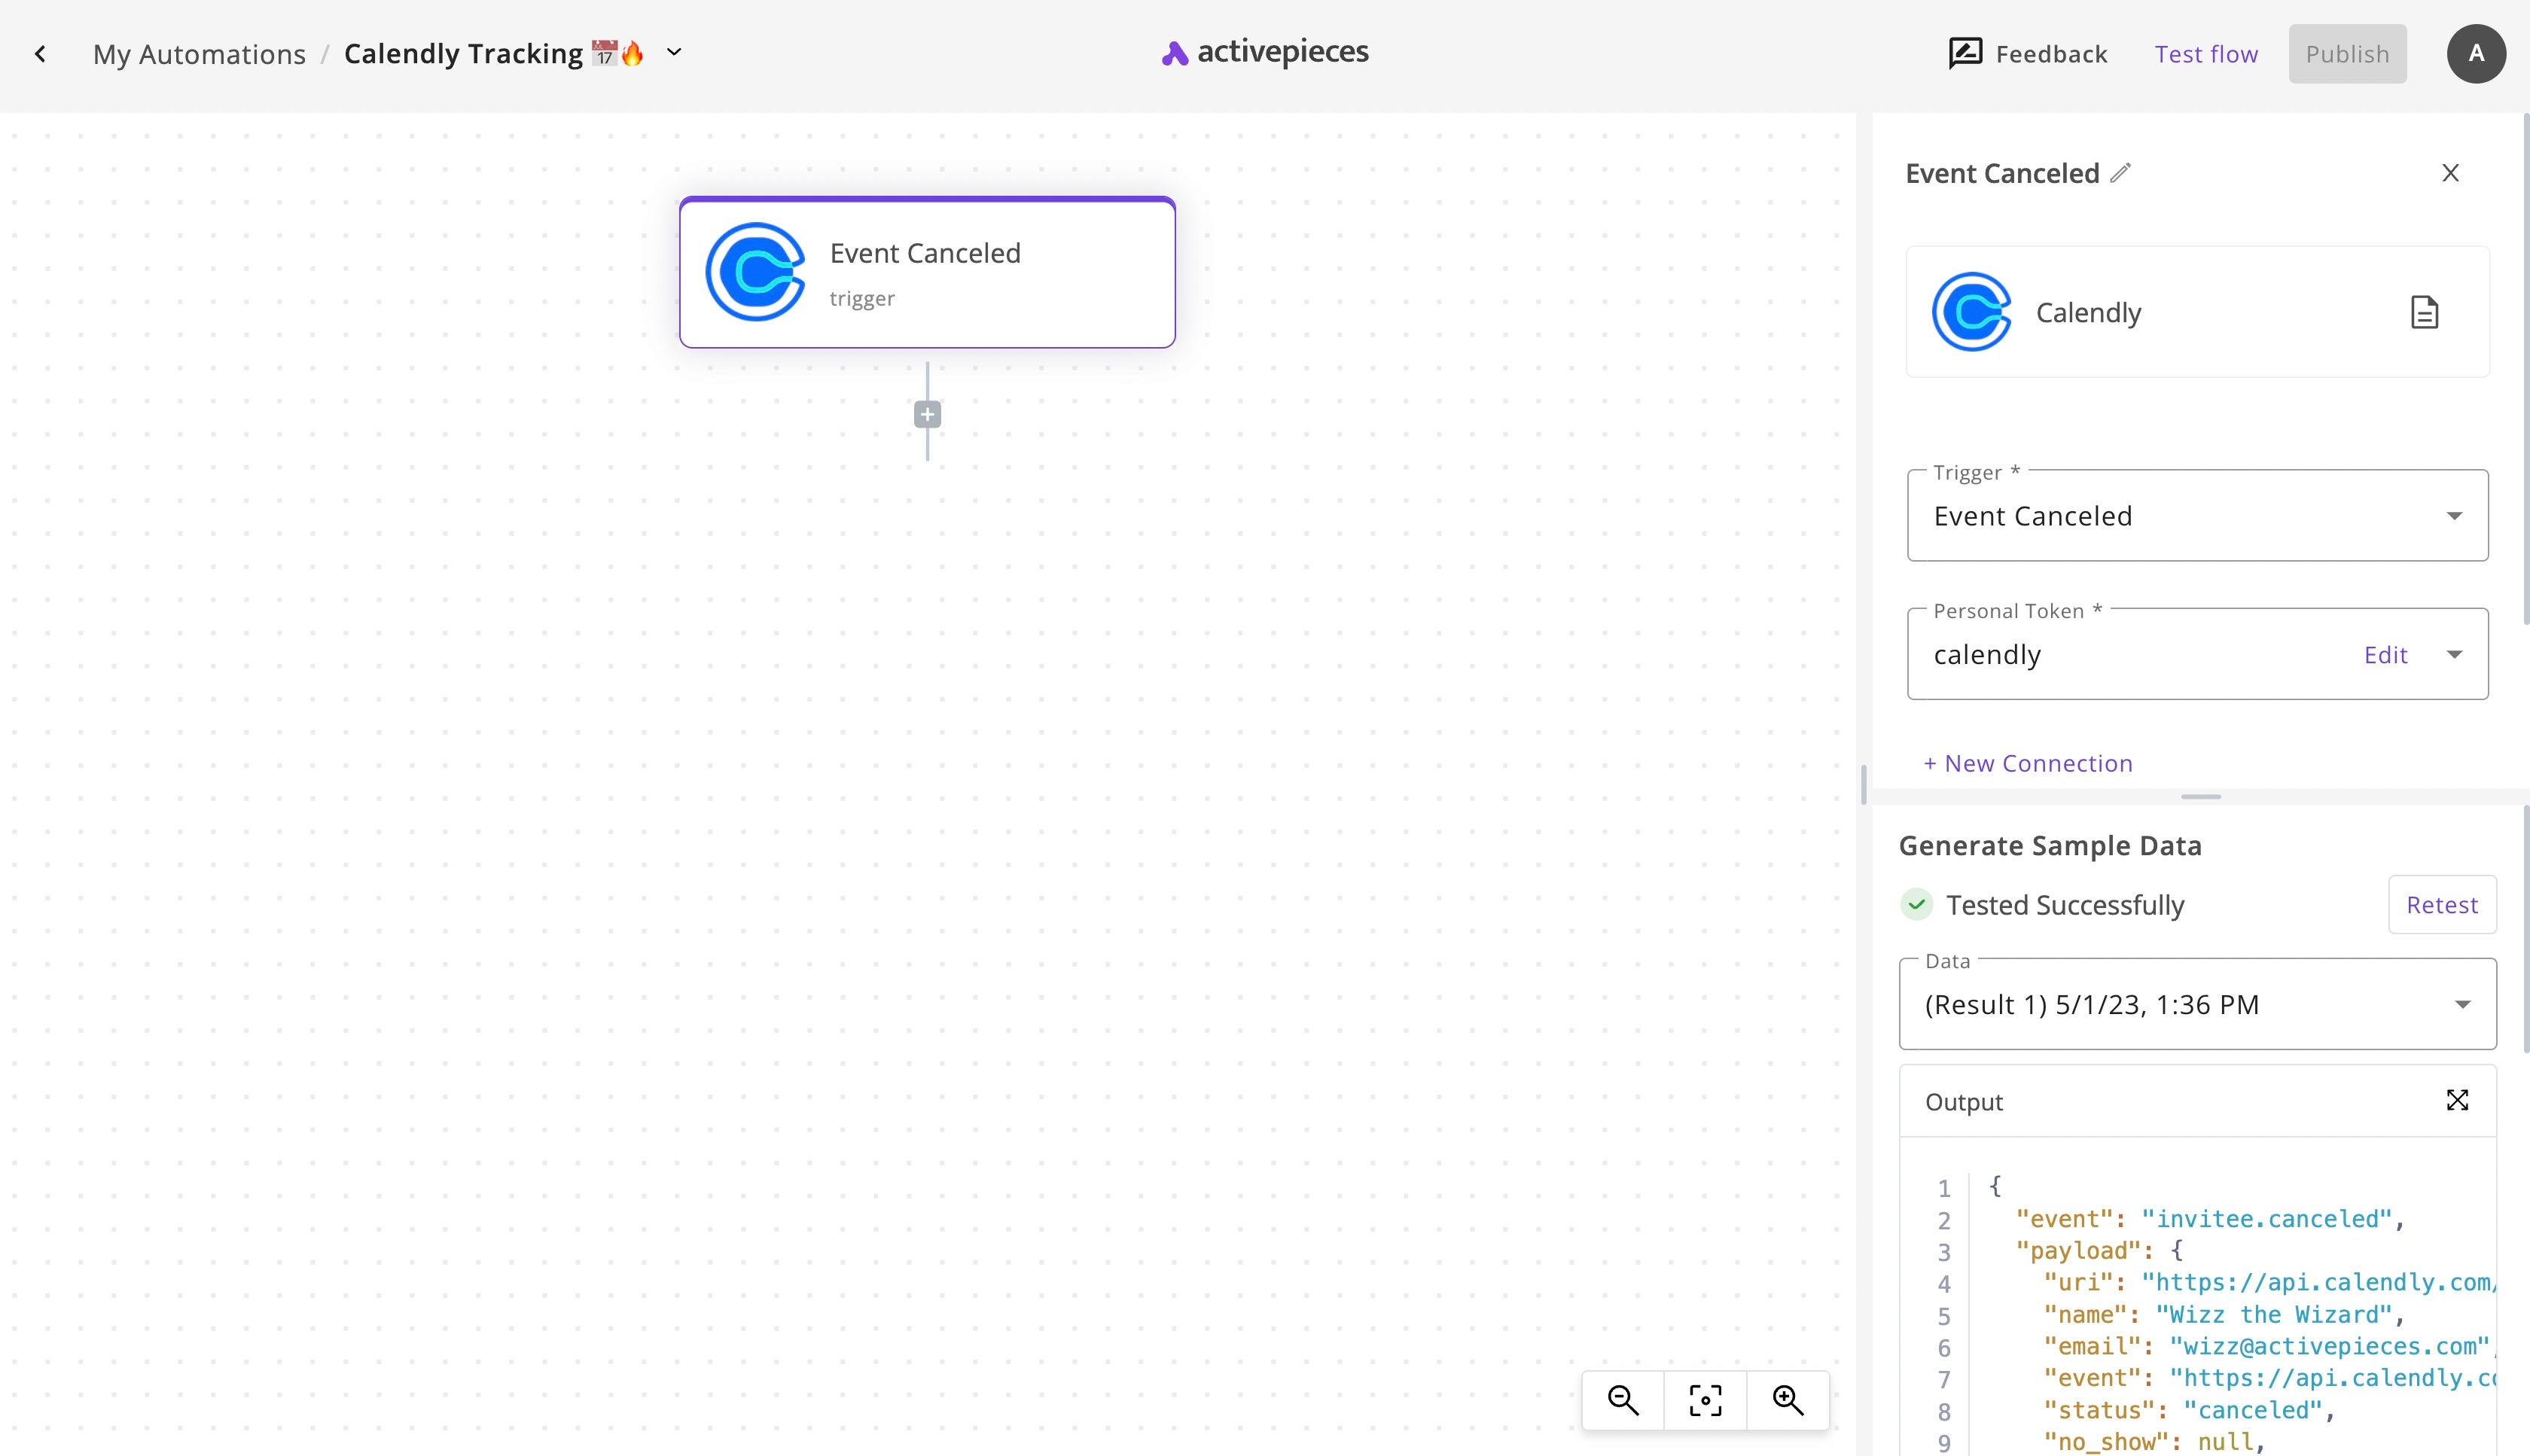Viewport: 2530px width, 1456px height.
Task: Click the Retest button
Action: click(2442, 905)
